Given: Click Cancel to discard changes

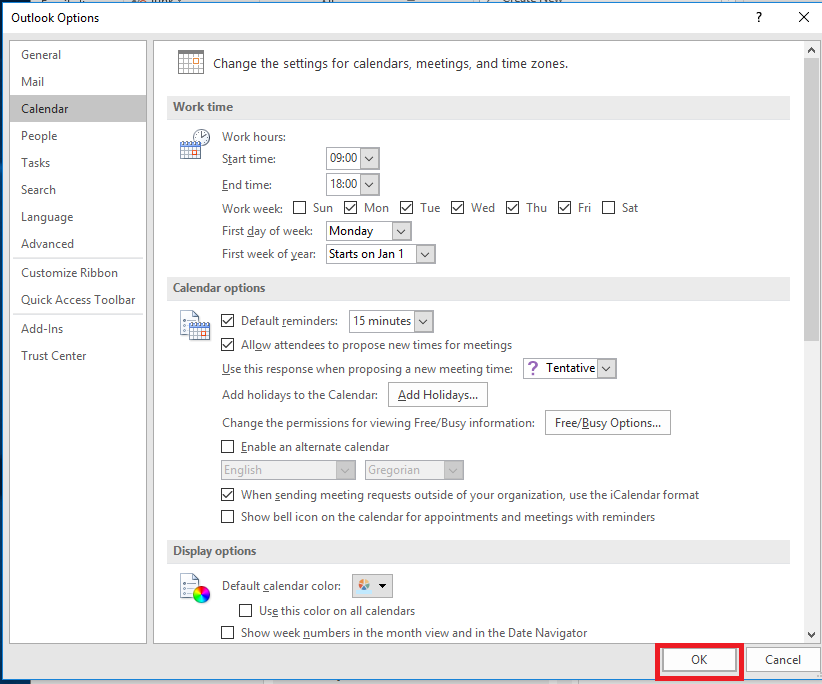Looking at the screenshot, I should [x=783, y=660].
